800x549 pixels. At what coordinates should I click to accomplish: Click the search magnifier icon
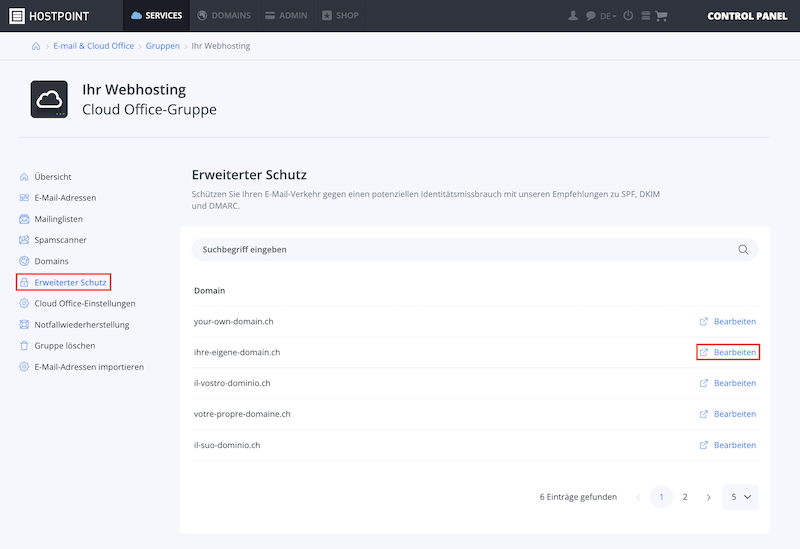click(743, 249)
